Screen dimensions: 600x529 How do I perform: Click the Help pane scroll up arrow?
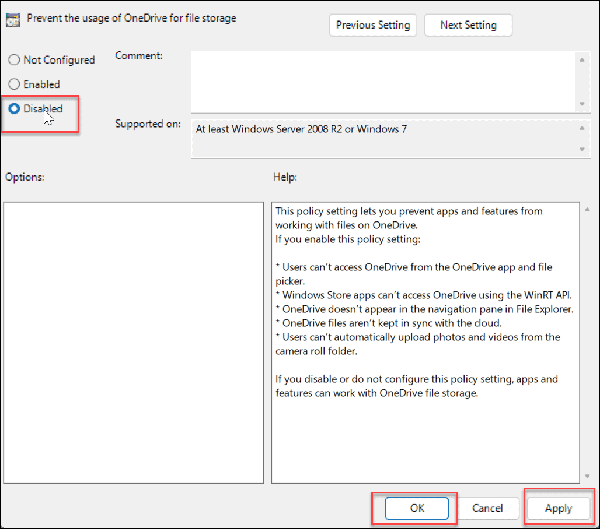(587, 209)
